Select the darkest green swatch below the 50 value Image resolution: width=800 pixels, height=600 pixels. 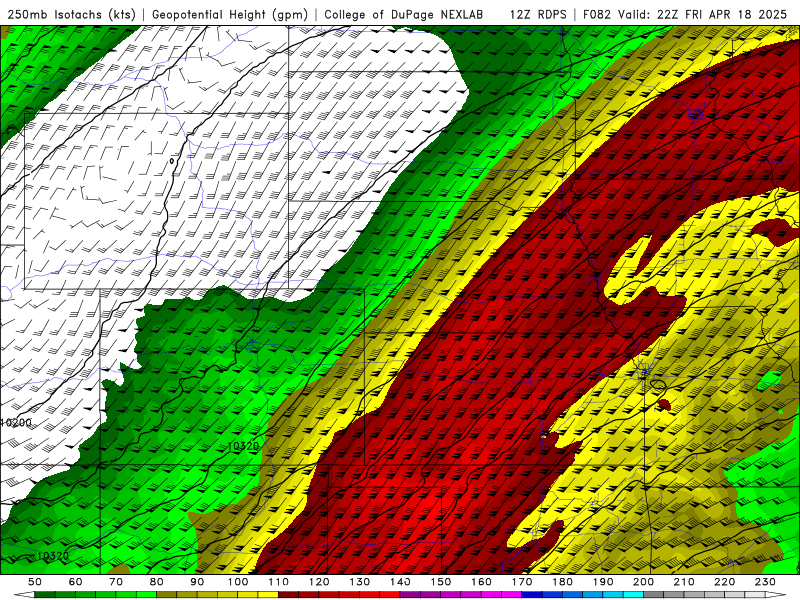click(x=44, y=595)
